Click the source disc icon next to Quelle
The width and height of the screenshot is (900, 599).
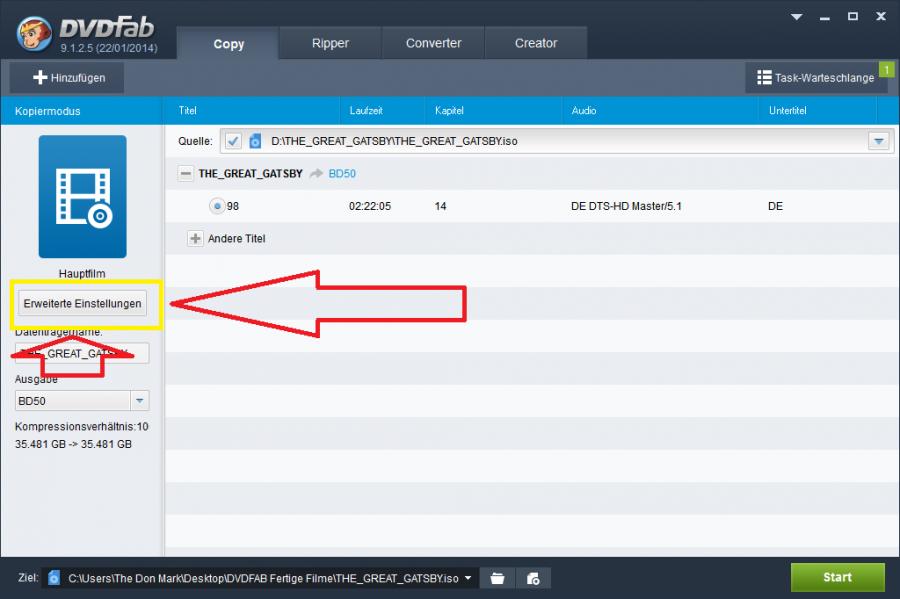255,141
